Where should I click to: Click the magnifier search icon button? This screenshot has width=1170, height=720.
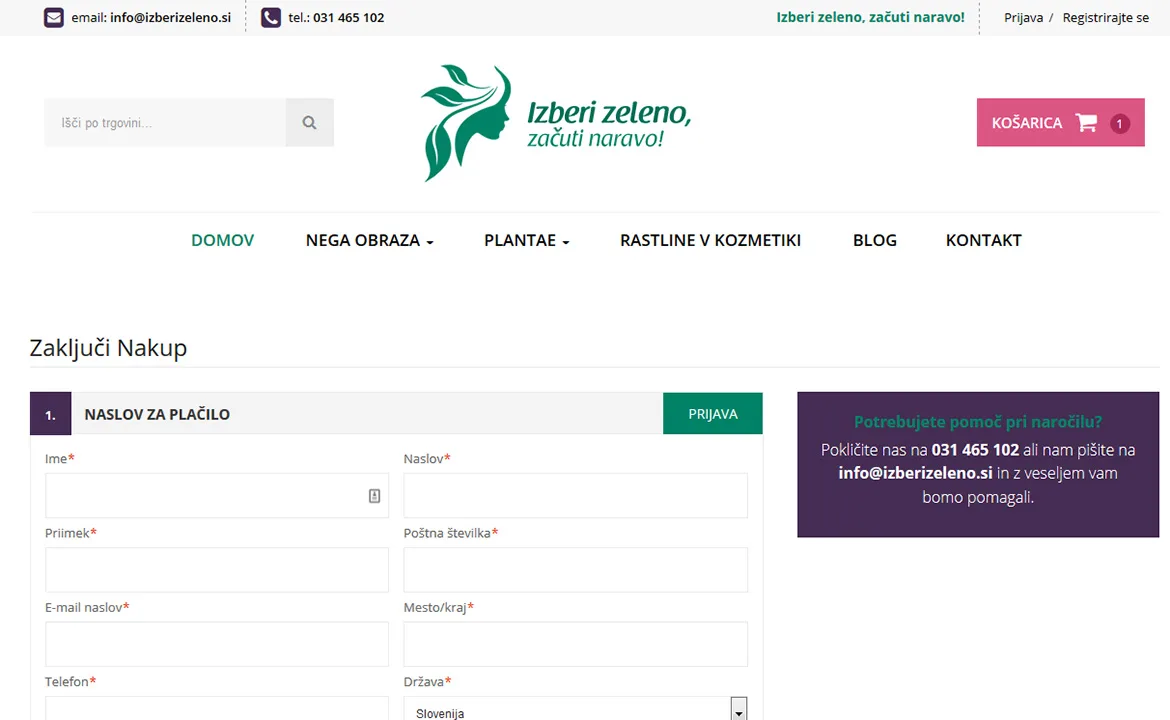pos(310,122)
